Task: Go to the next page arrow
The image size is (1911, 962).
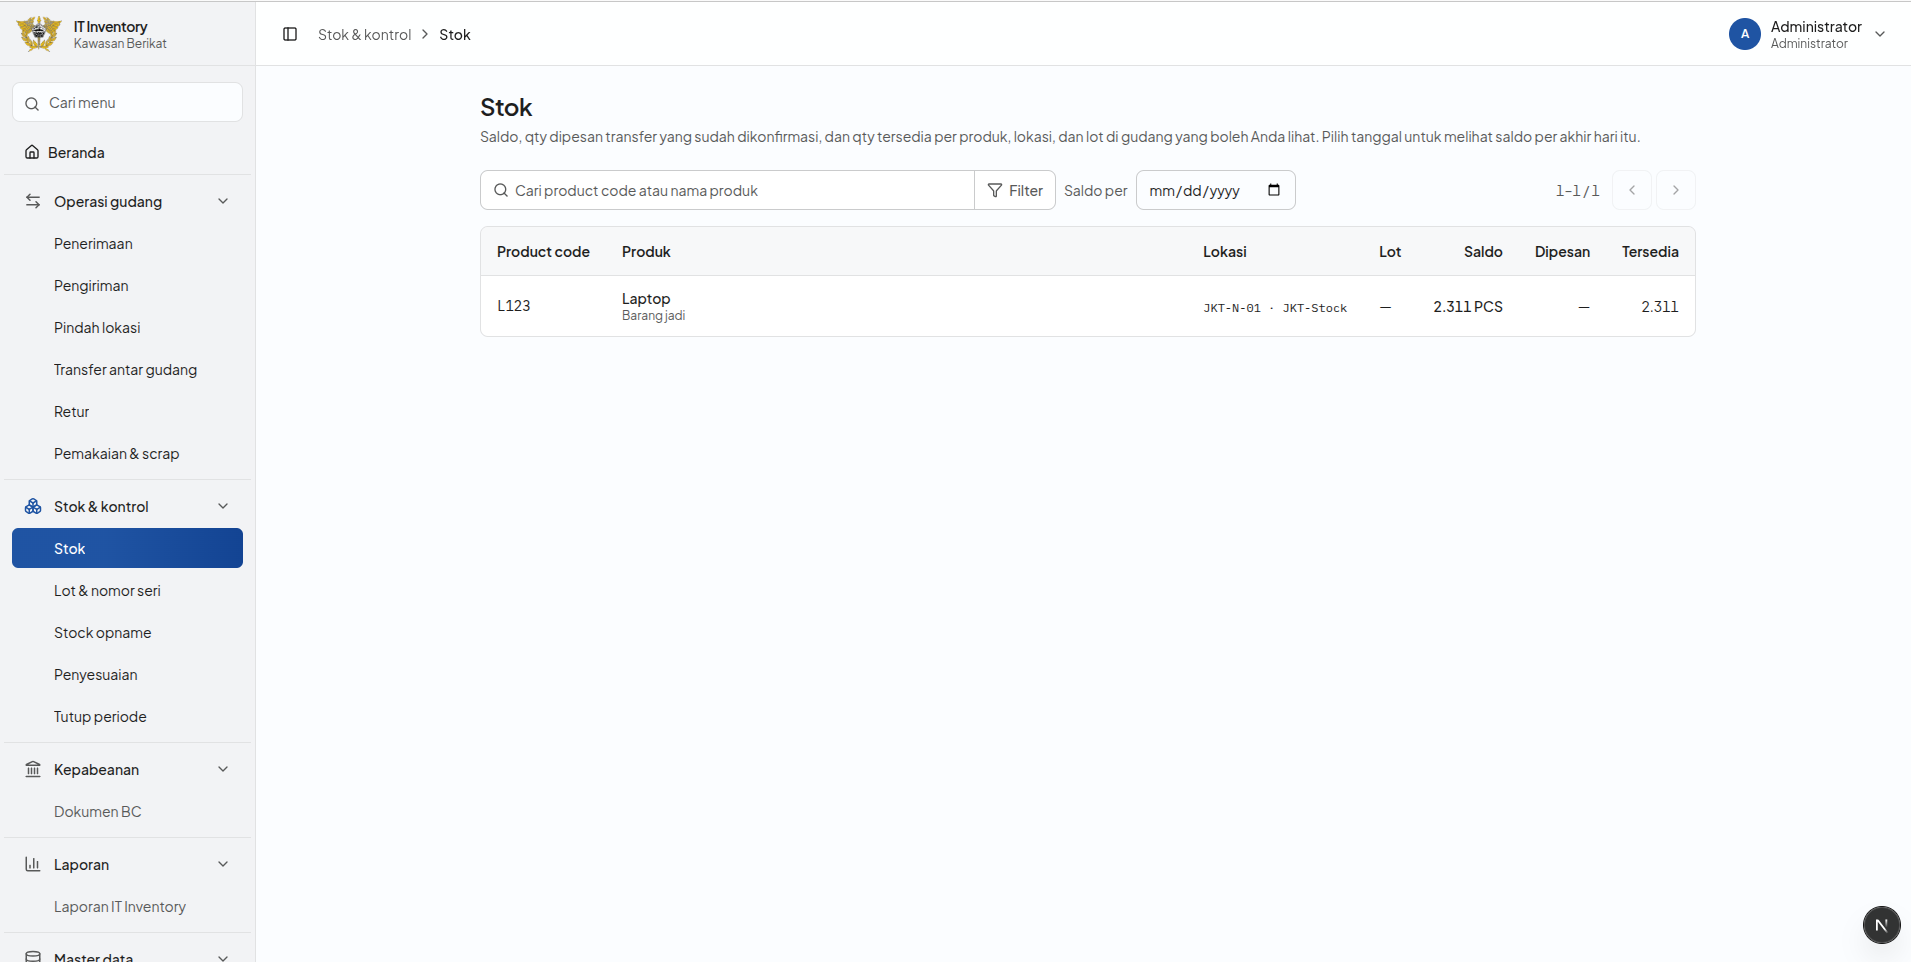Action: tap(1675, 190)
